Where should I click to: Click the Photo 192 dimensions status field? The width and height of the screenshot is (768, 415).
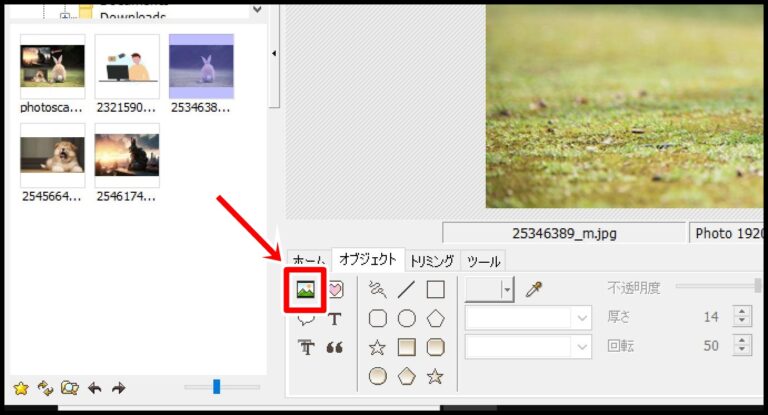coord(726,233)
